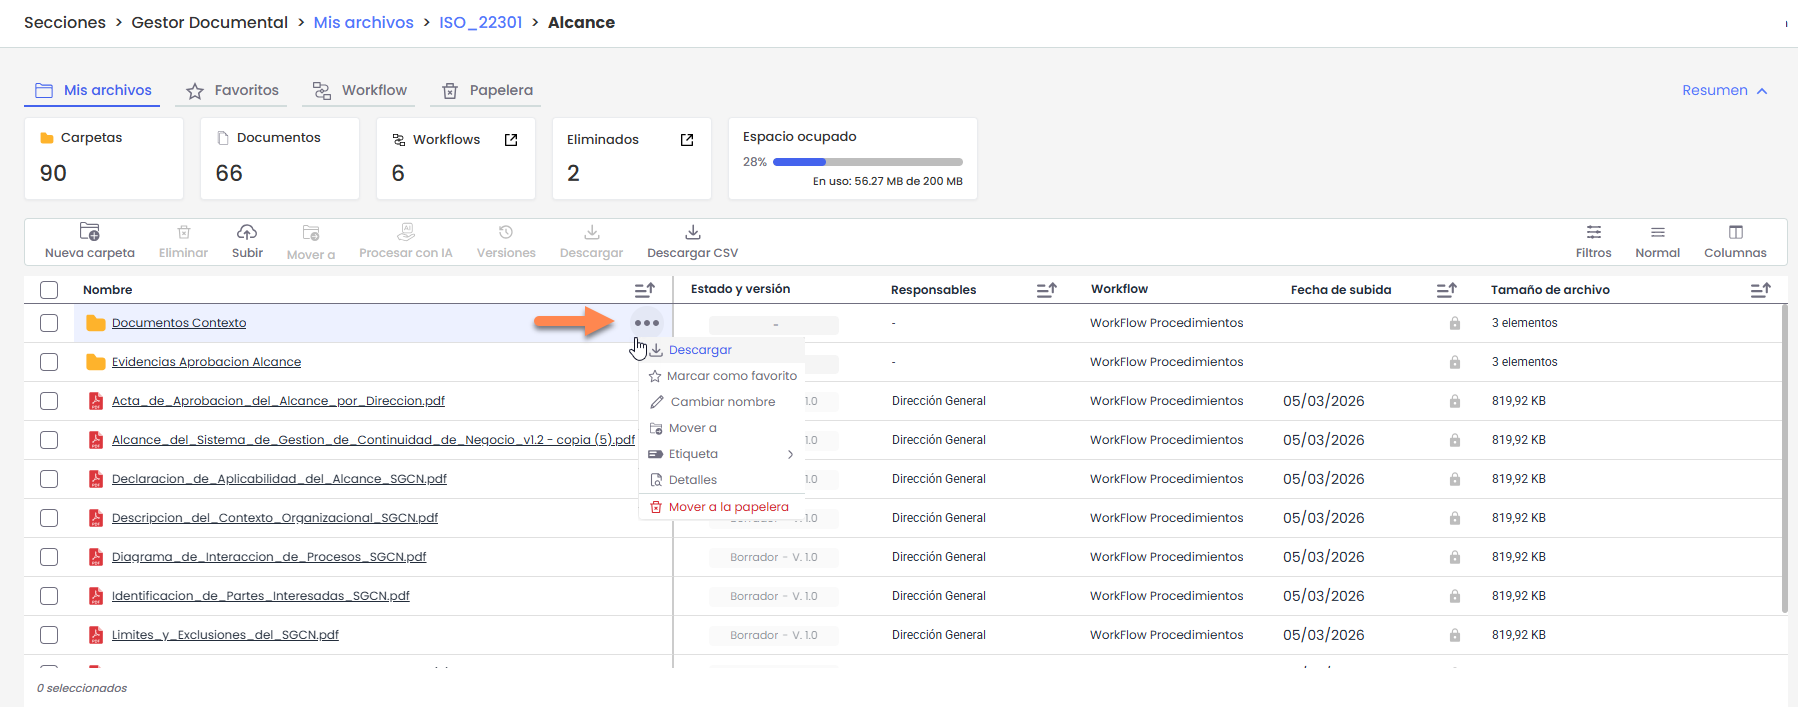Viewport: 1798px width, 707px height.
Task: Check the Documentos Contexto row checkbox
Action: 49,323
